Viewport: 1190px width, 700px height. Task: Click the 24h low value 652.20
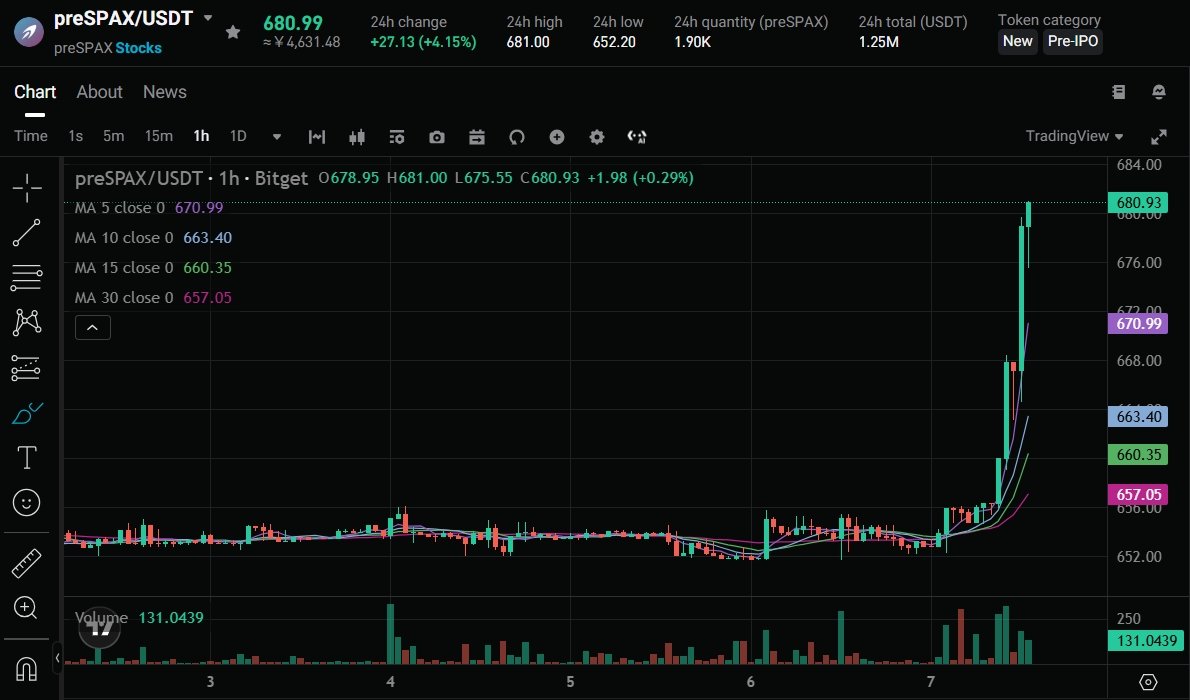coord(614,42)
